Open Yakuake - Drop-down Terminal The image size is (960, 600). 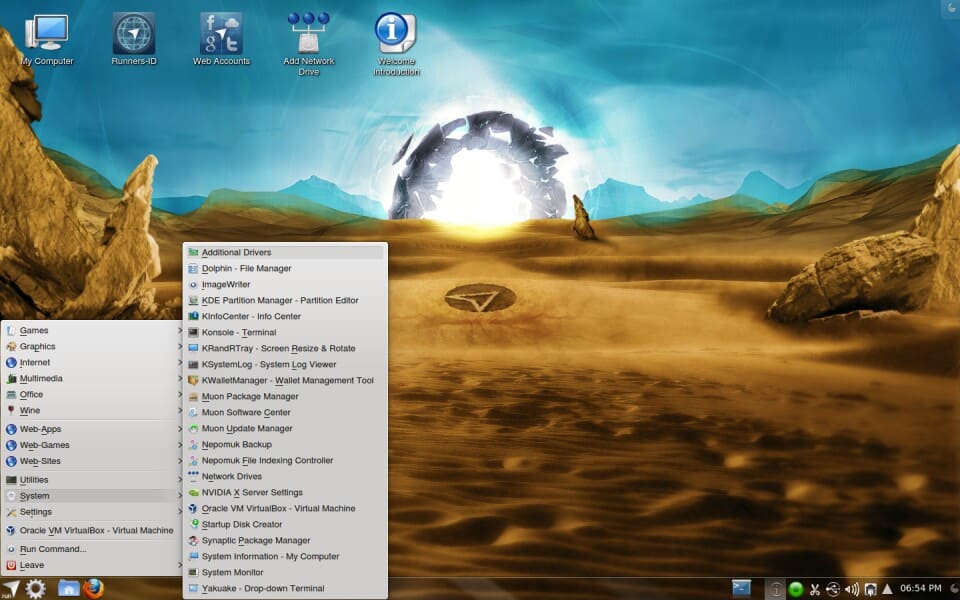[x=285, y=588]
